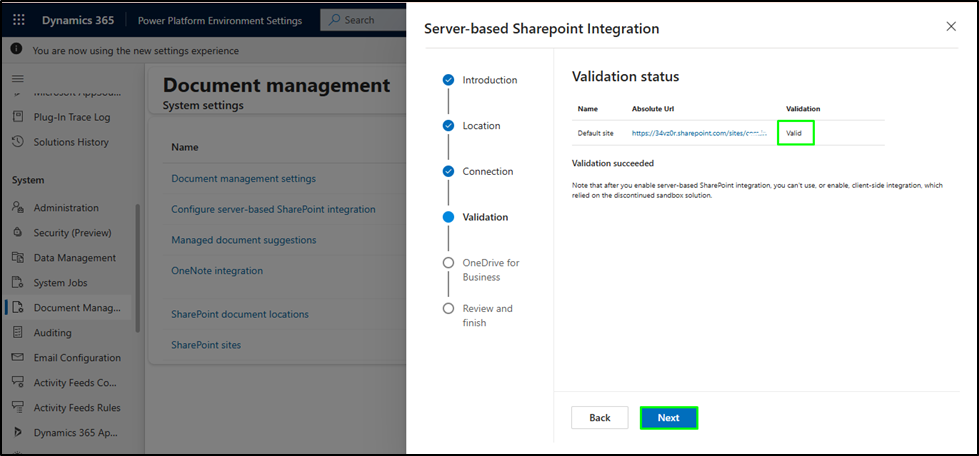Click the hamburger menu icon in sidebar
The width and height of the screenshot is (979, 456).
pos(17,77)
